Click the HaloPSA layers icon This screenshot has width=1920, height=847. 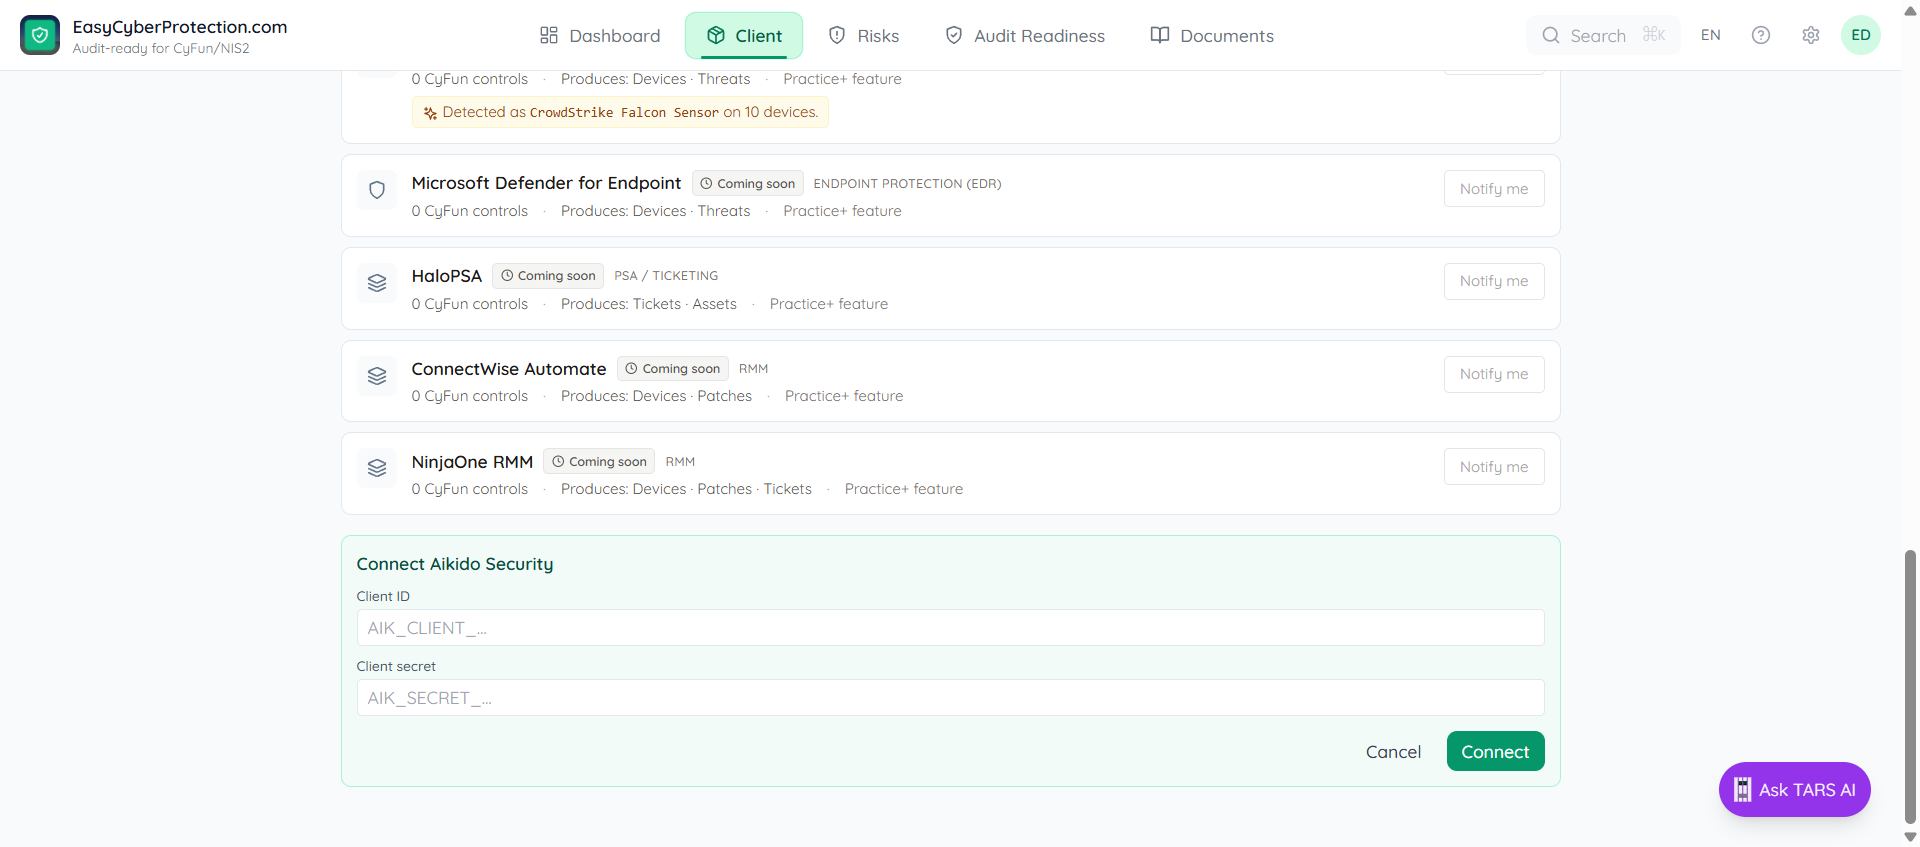[x=377, y=283]
